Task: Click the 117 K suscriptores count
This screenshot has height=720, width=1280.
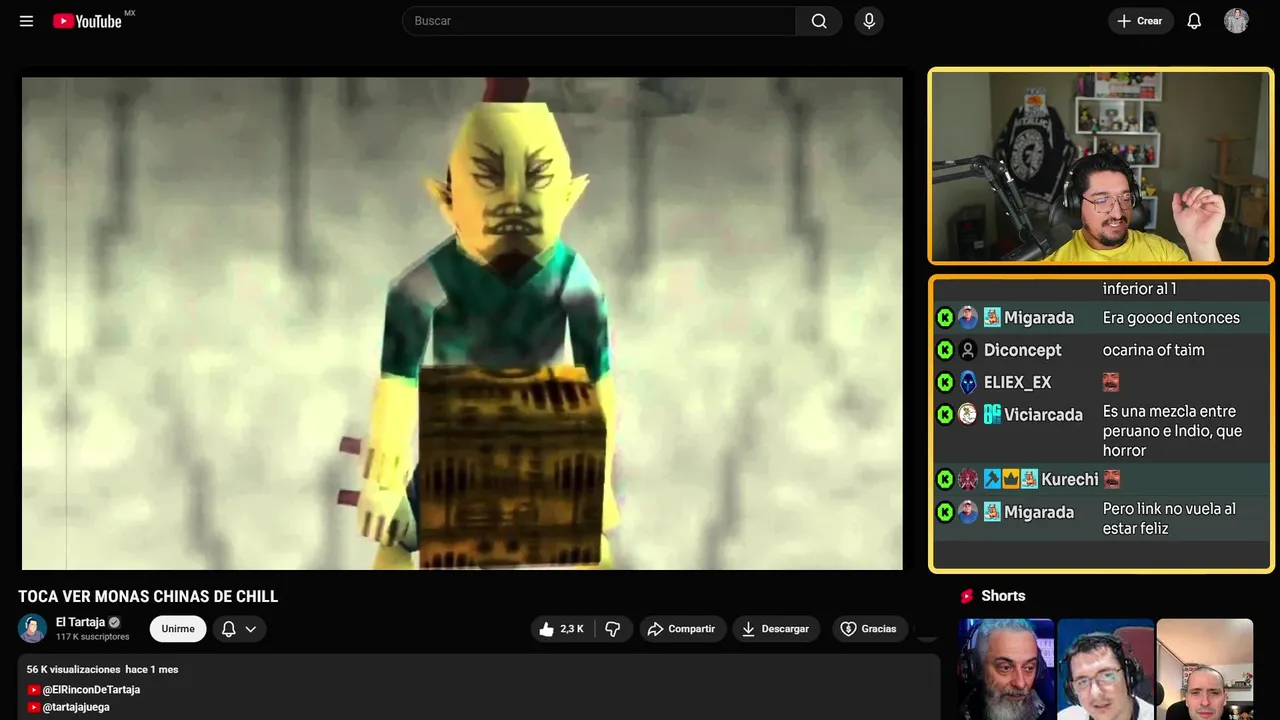Action: [93, 637]
